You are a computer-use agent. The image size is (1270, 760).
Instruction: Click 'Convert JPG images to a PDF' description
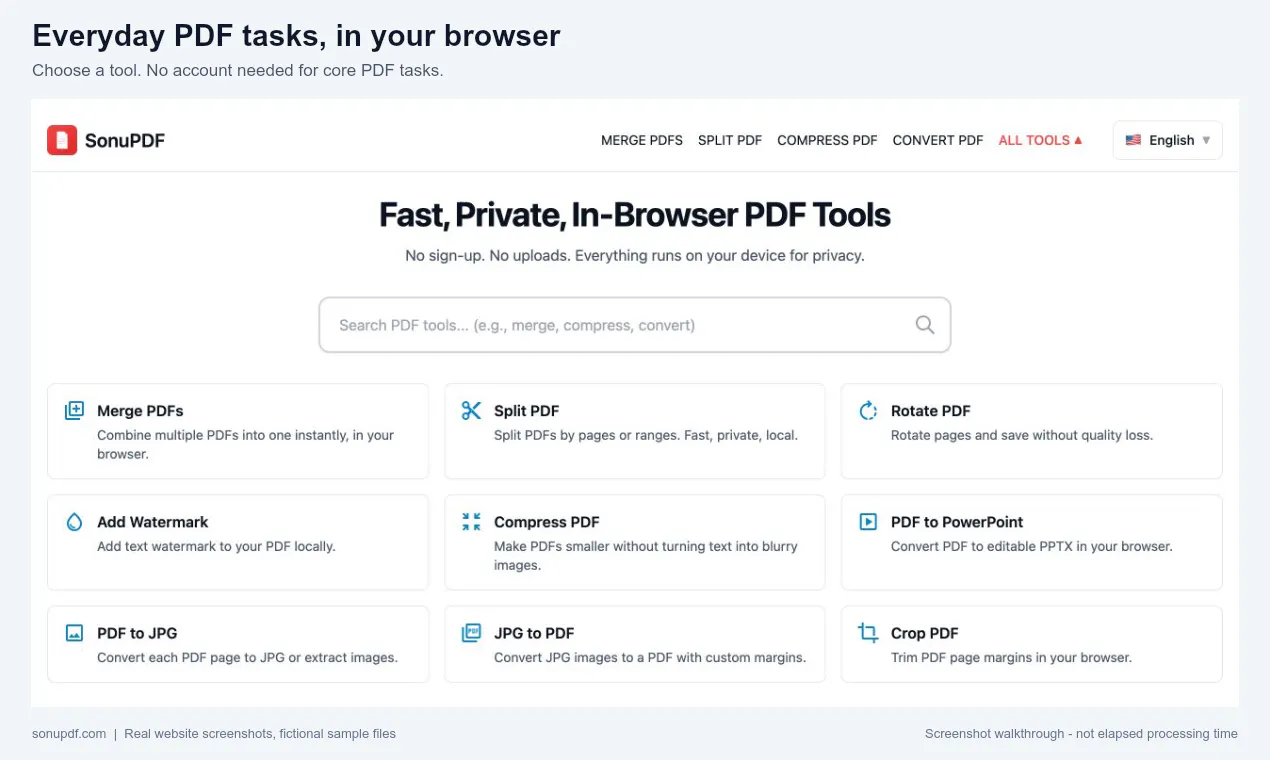(x=650, y=657)
